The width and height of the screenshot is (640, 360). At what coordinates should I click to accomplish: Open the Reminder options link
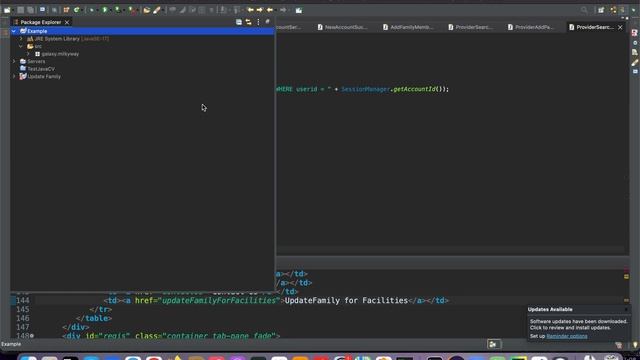[x=567, y=336]
